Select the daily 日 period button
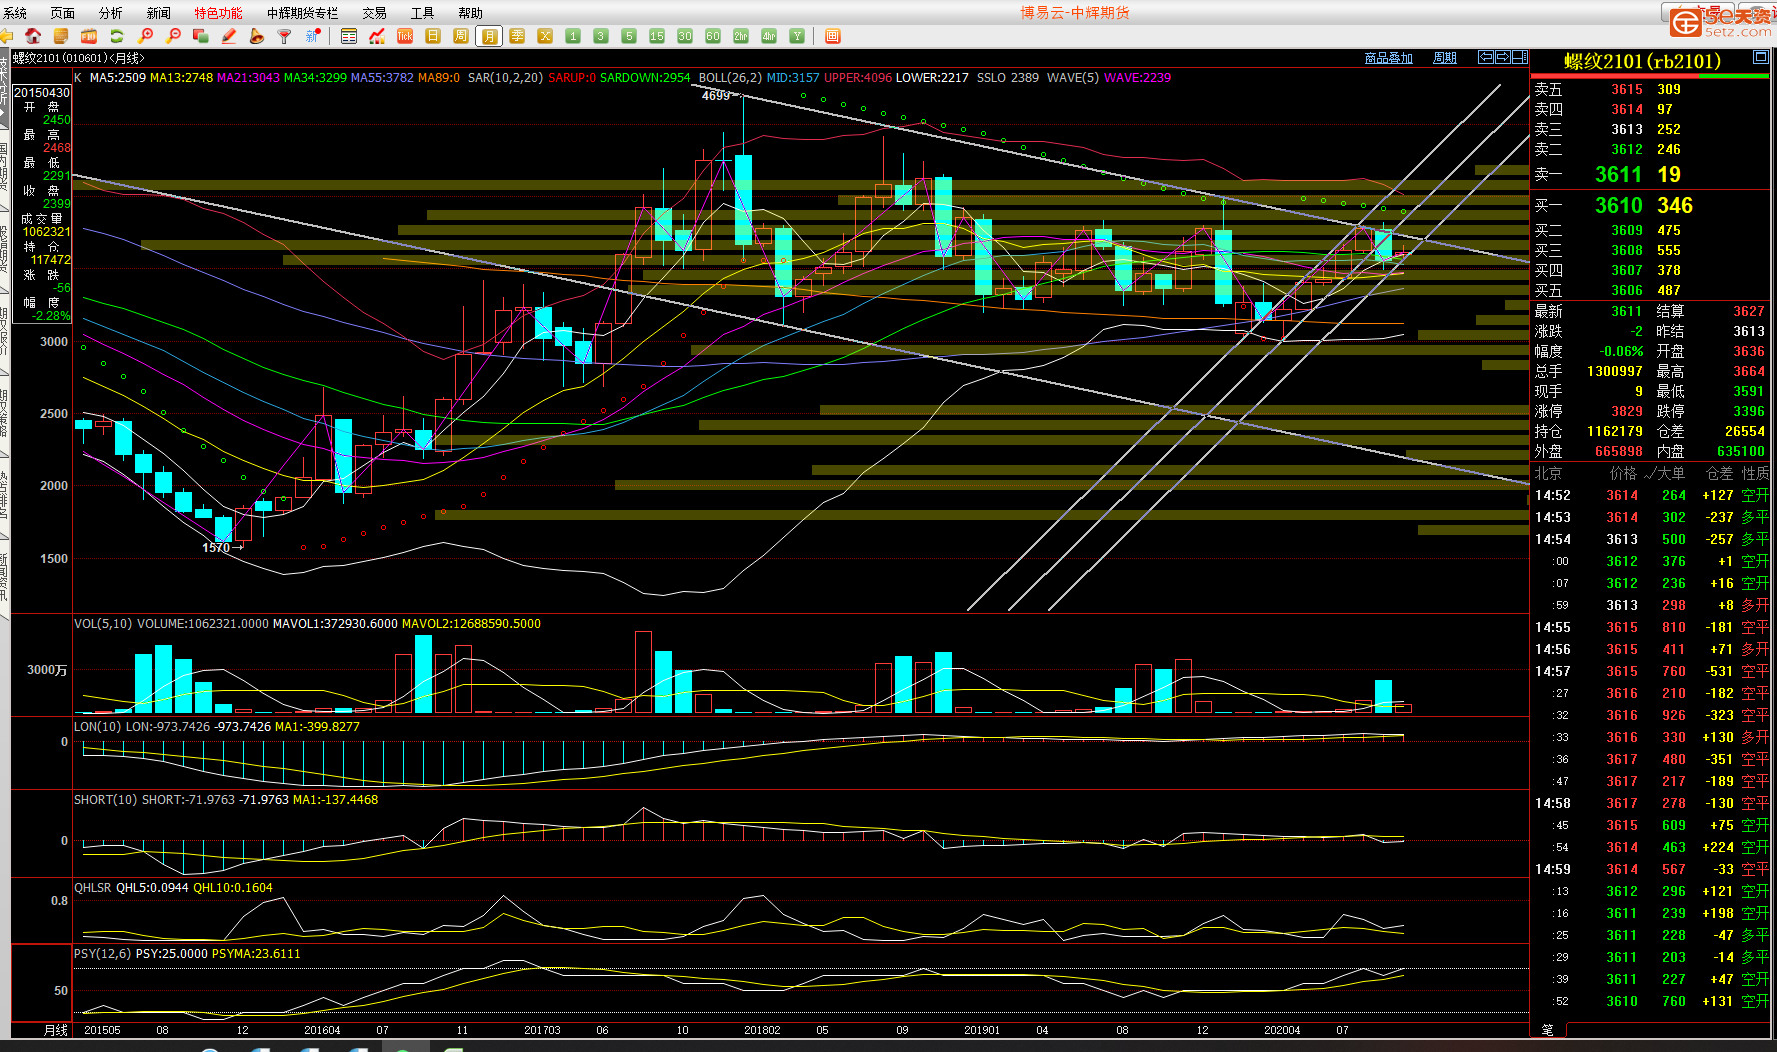 tap(433, 36)
